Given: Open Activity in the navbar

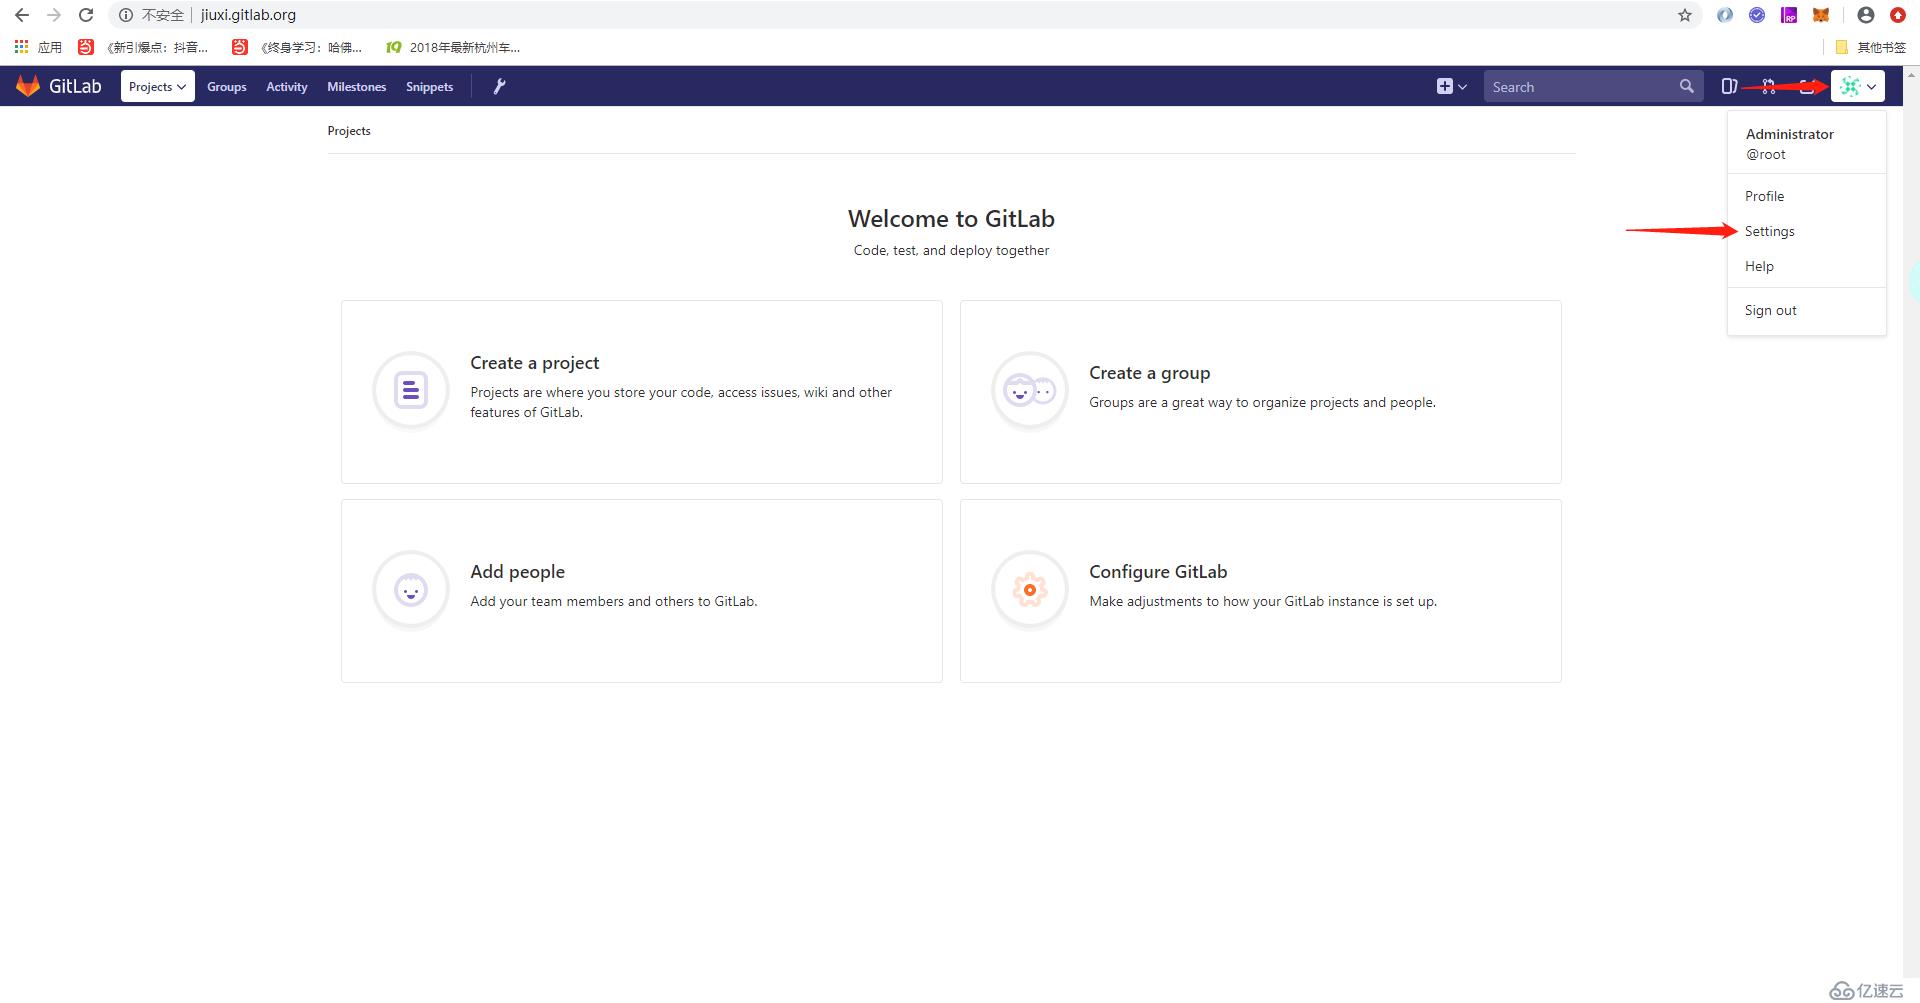Looking at the screenshot, I should (286, 87).
